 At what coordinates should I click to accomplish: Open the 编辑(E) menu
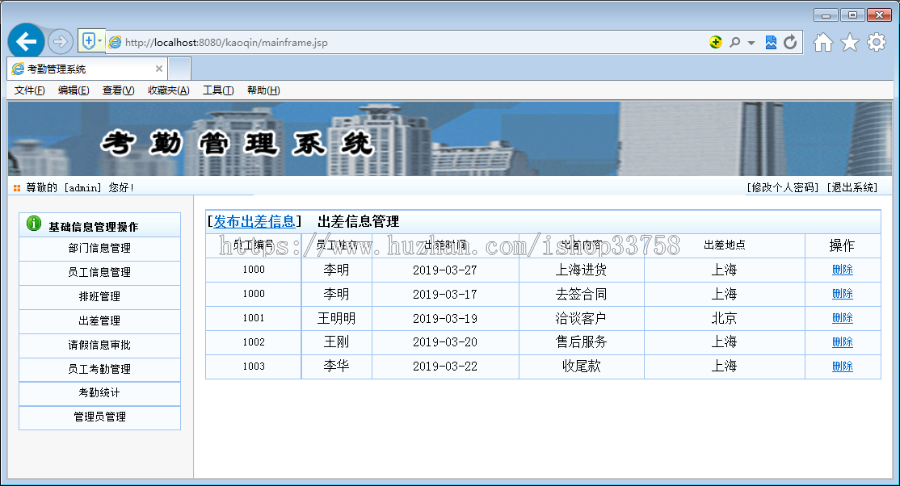[73, 90]
